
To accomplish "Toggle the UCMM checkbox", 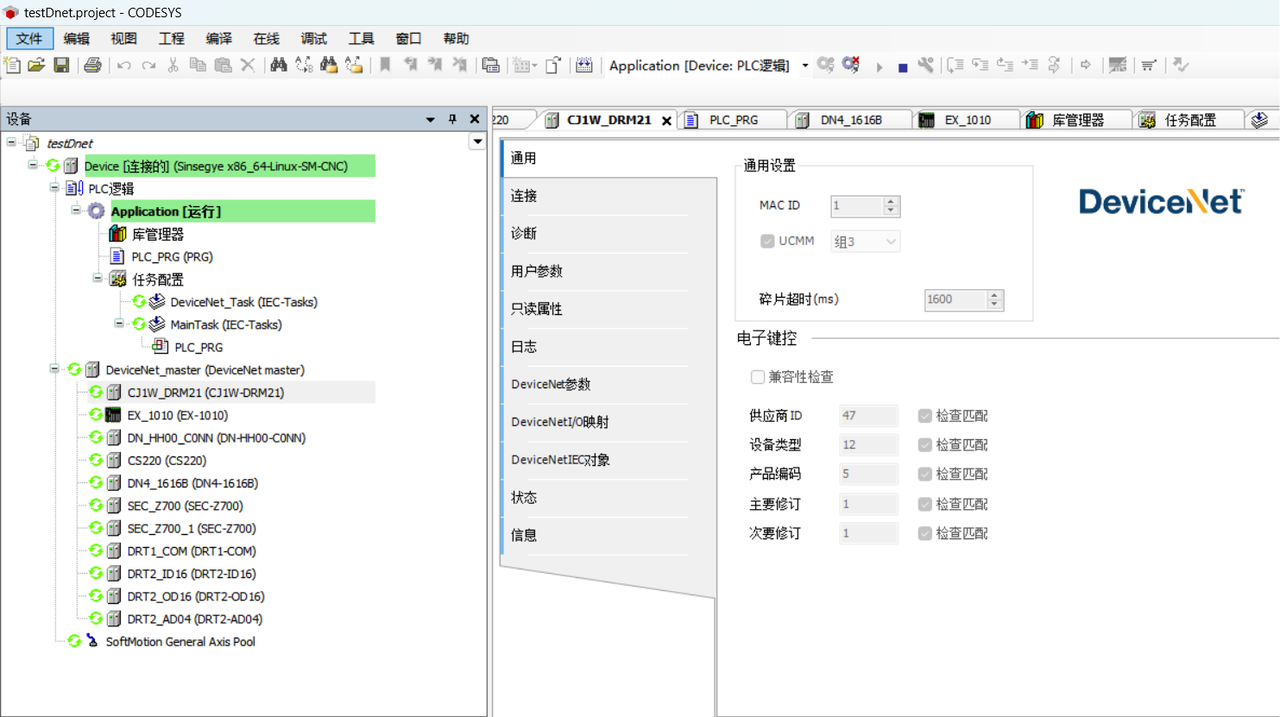I will point(768,241).
